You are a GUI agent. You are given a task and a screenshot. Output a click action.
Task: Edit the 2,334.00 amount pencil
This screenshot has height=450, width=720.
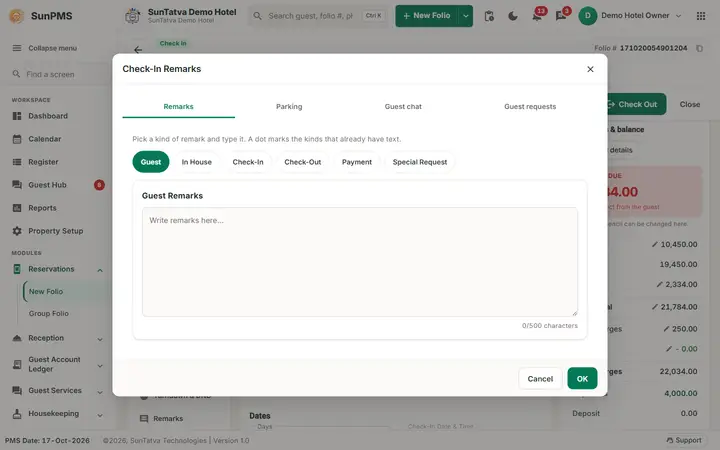(659, 284)
